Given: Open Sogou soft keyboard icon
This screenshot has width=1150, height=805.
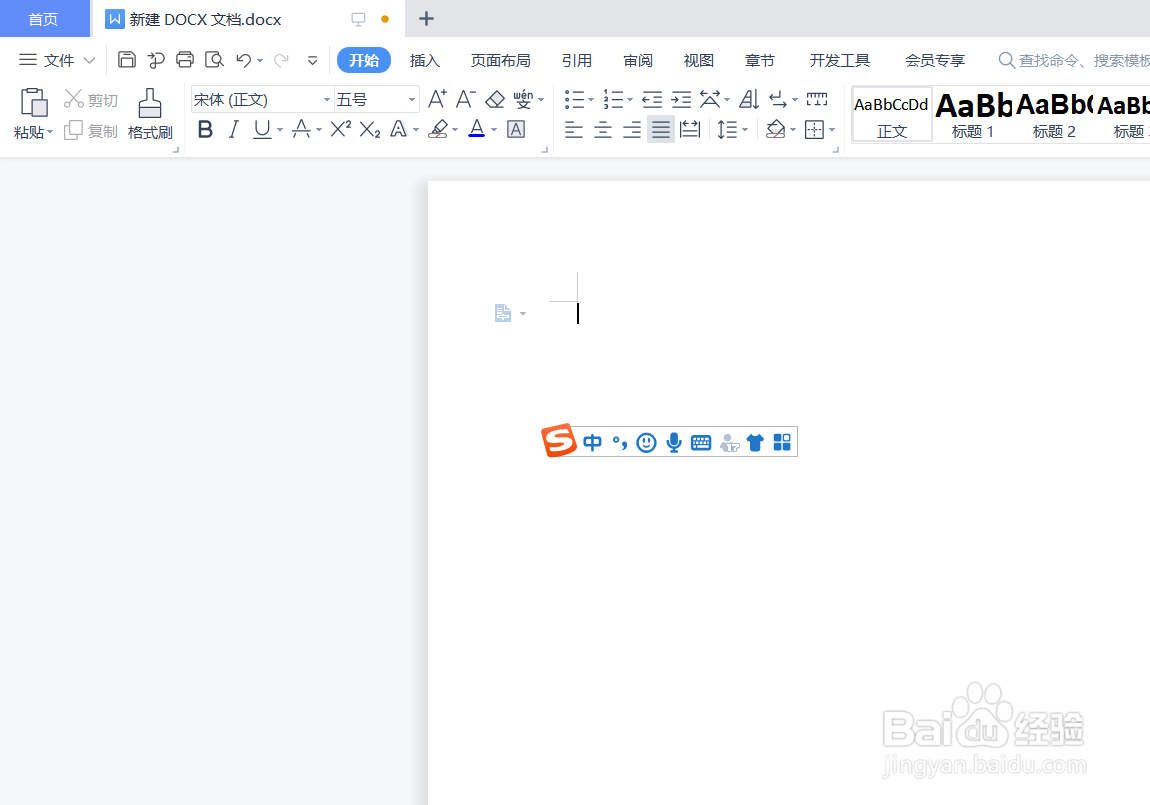Looking at the screenshot, I should (x=701, y=442).
